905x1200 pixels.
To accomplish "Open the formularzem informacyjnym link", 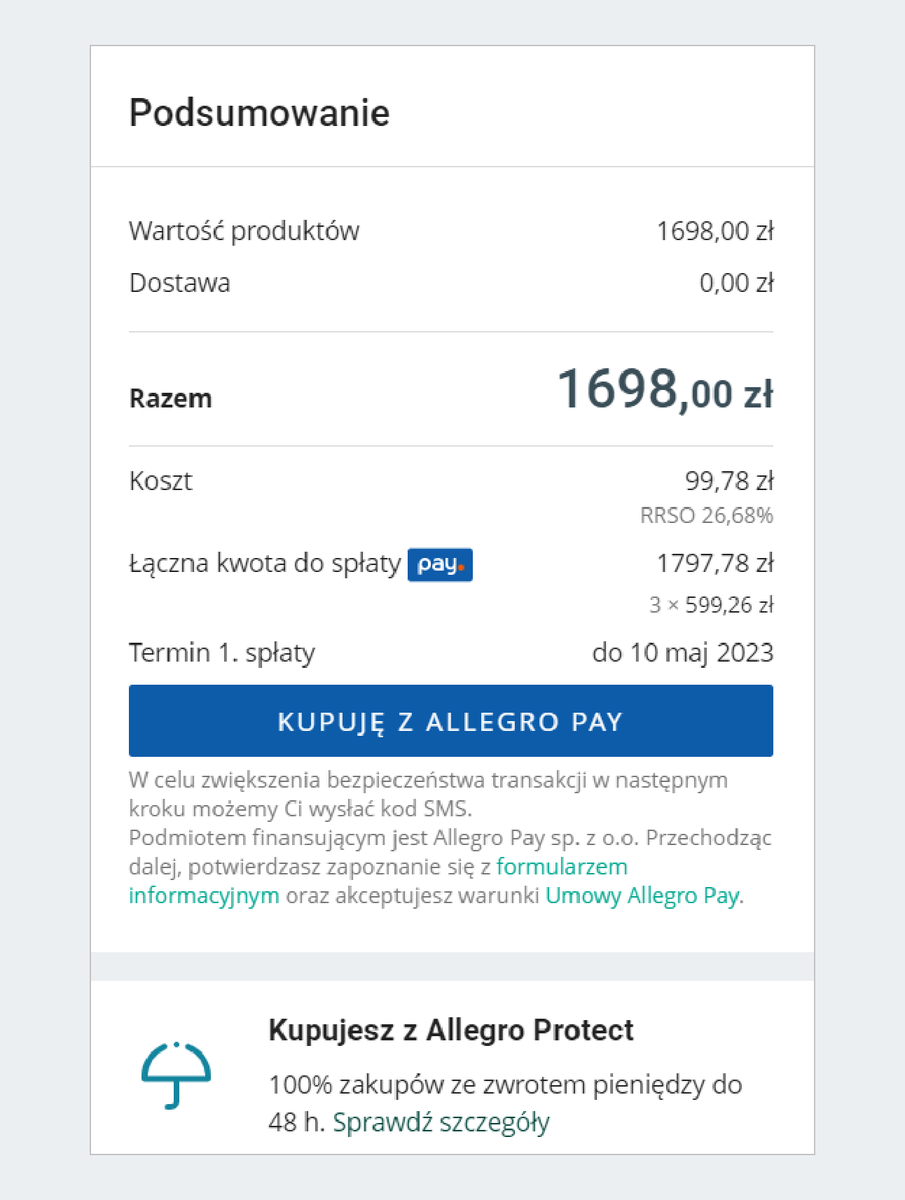I will click(x=562, y=866).
